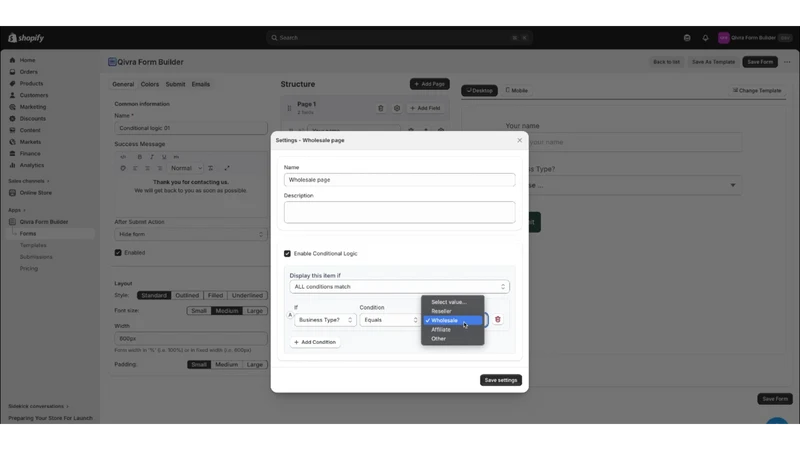Click the Add Condition button
This screenshot has height=450, width=800.
point(315,342)
